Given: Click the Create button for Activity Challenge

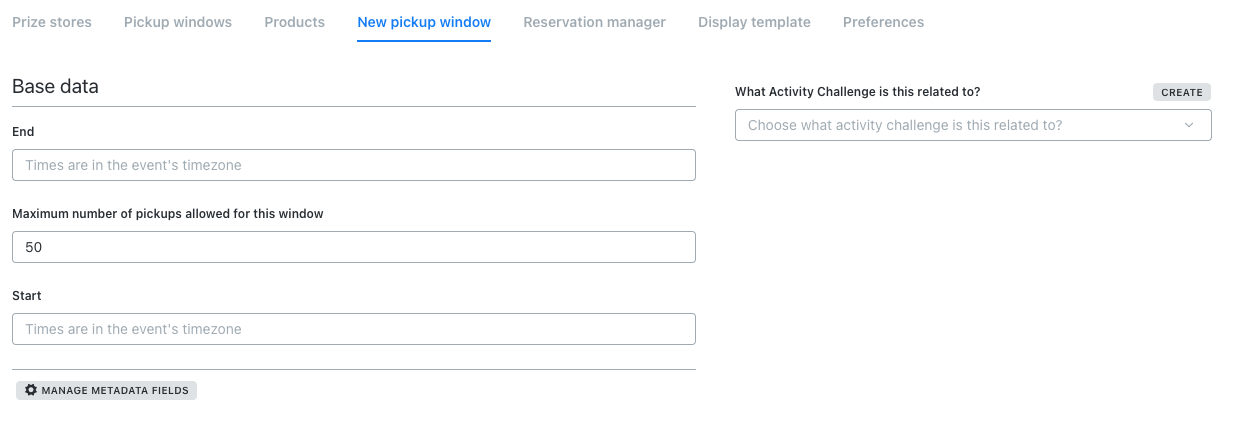Looking at the screenshot, I should (1181, 92).
